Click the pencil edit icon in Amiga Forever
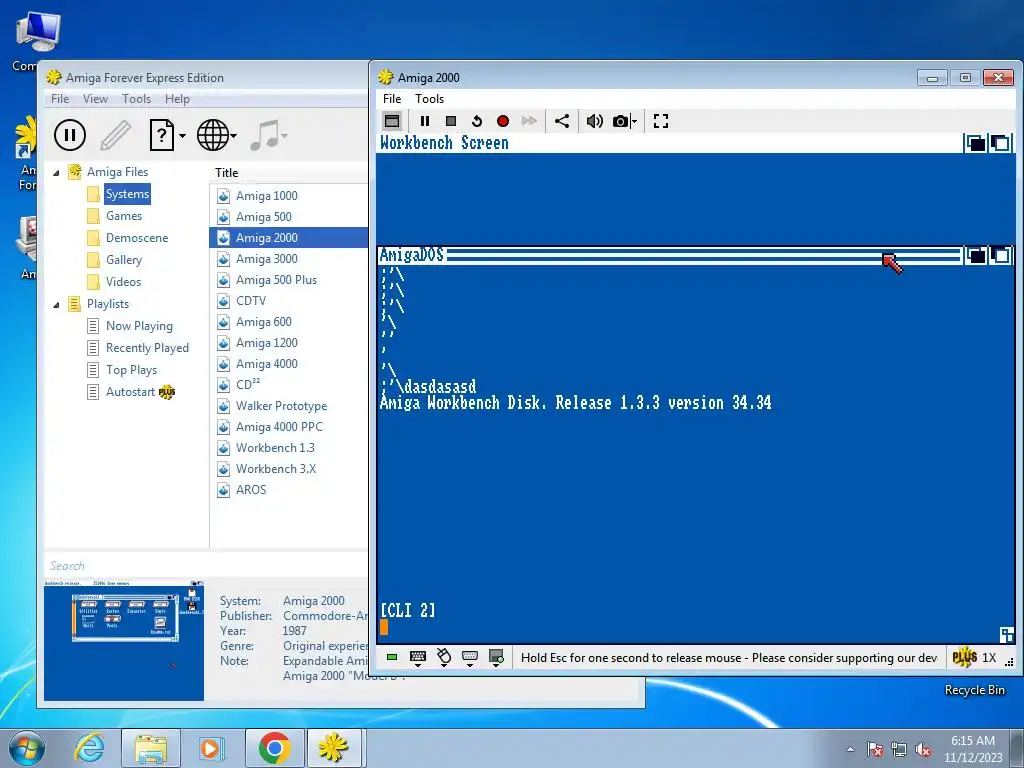Image resolution: width=1024 pixels, height=768 pixels. pyautogui.click(x=116, y=135)
